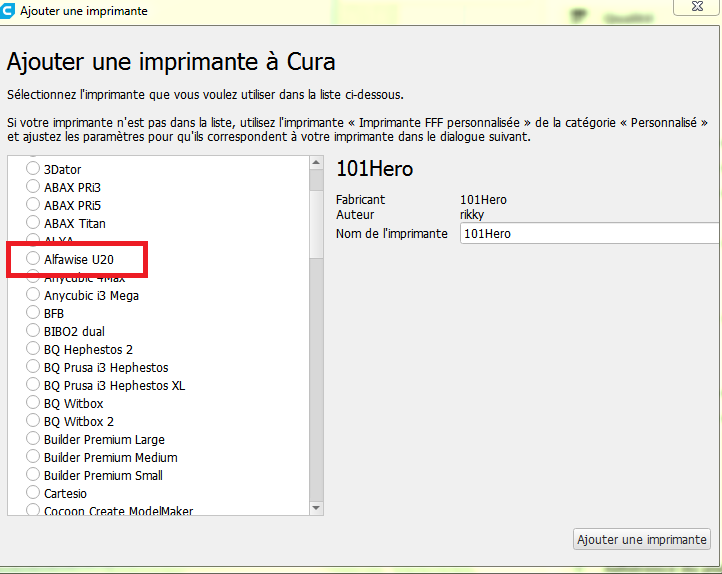The height and width of the screenshot is (574, 722).
Task: Select ABAX Titan radio button
Action: (x=33, y=222)
